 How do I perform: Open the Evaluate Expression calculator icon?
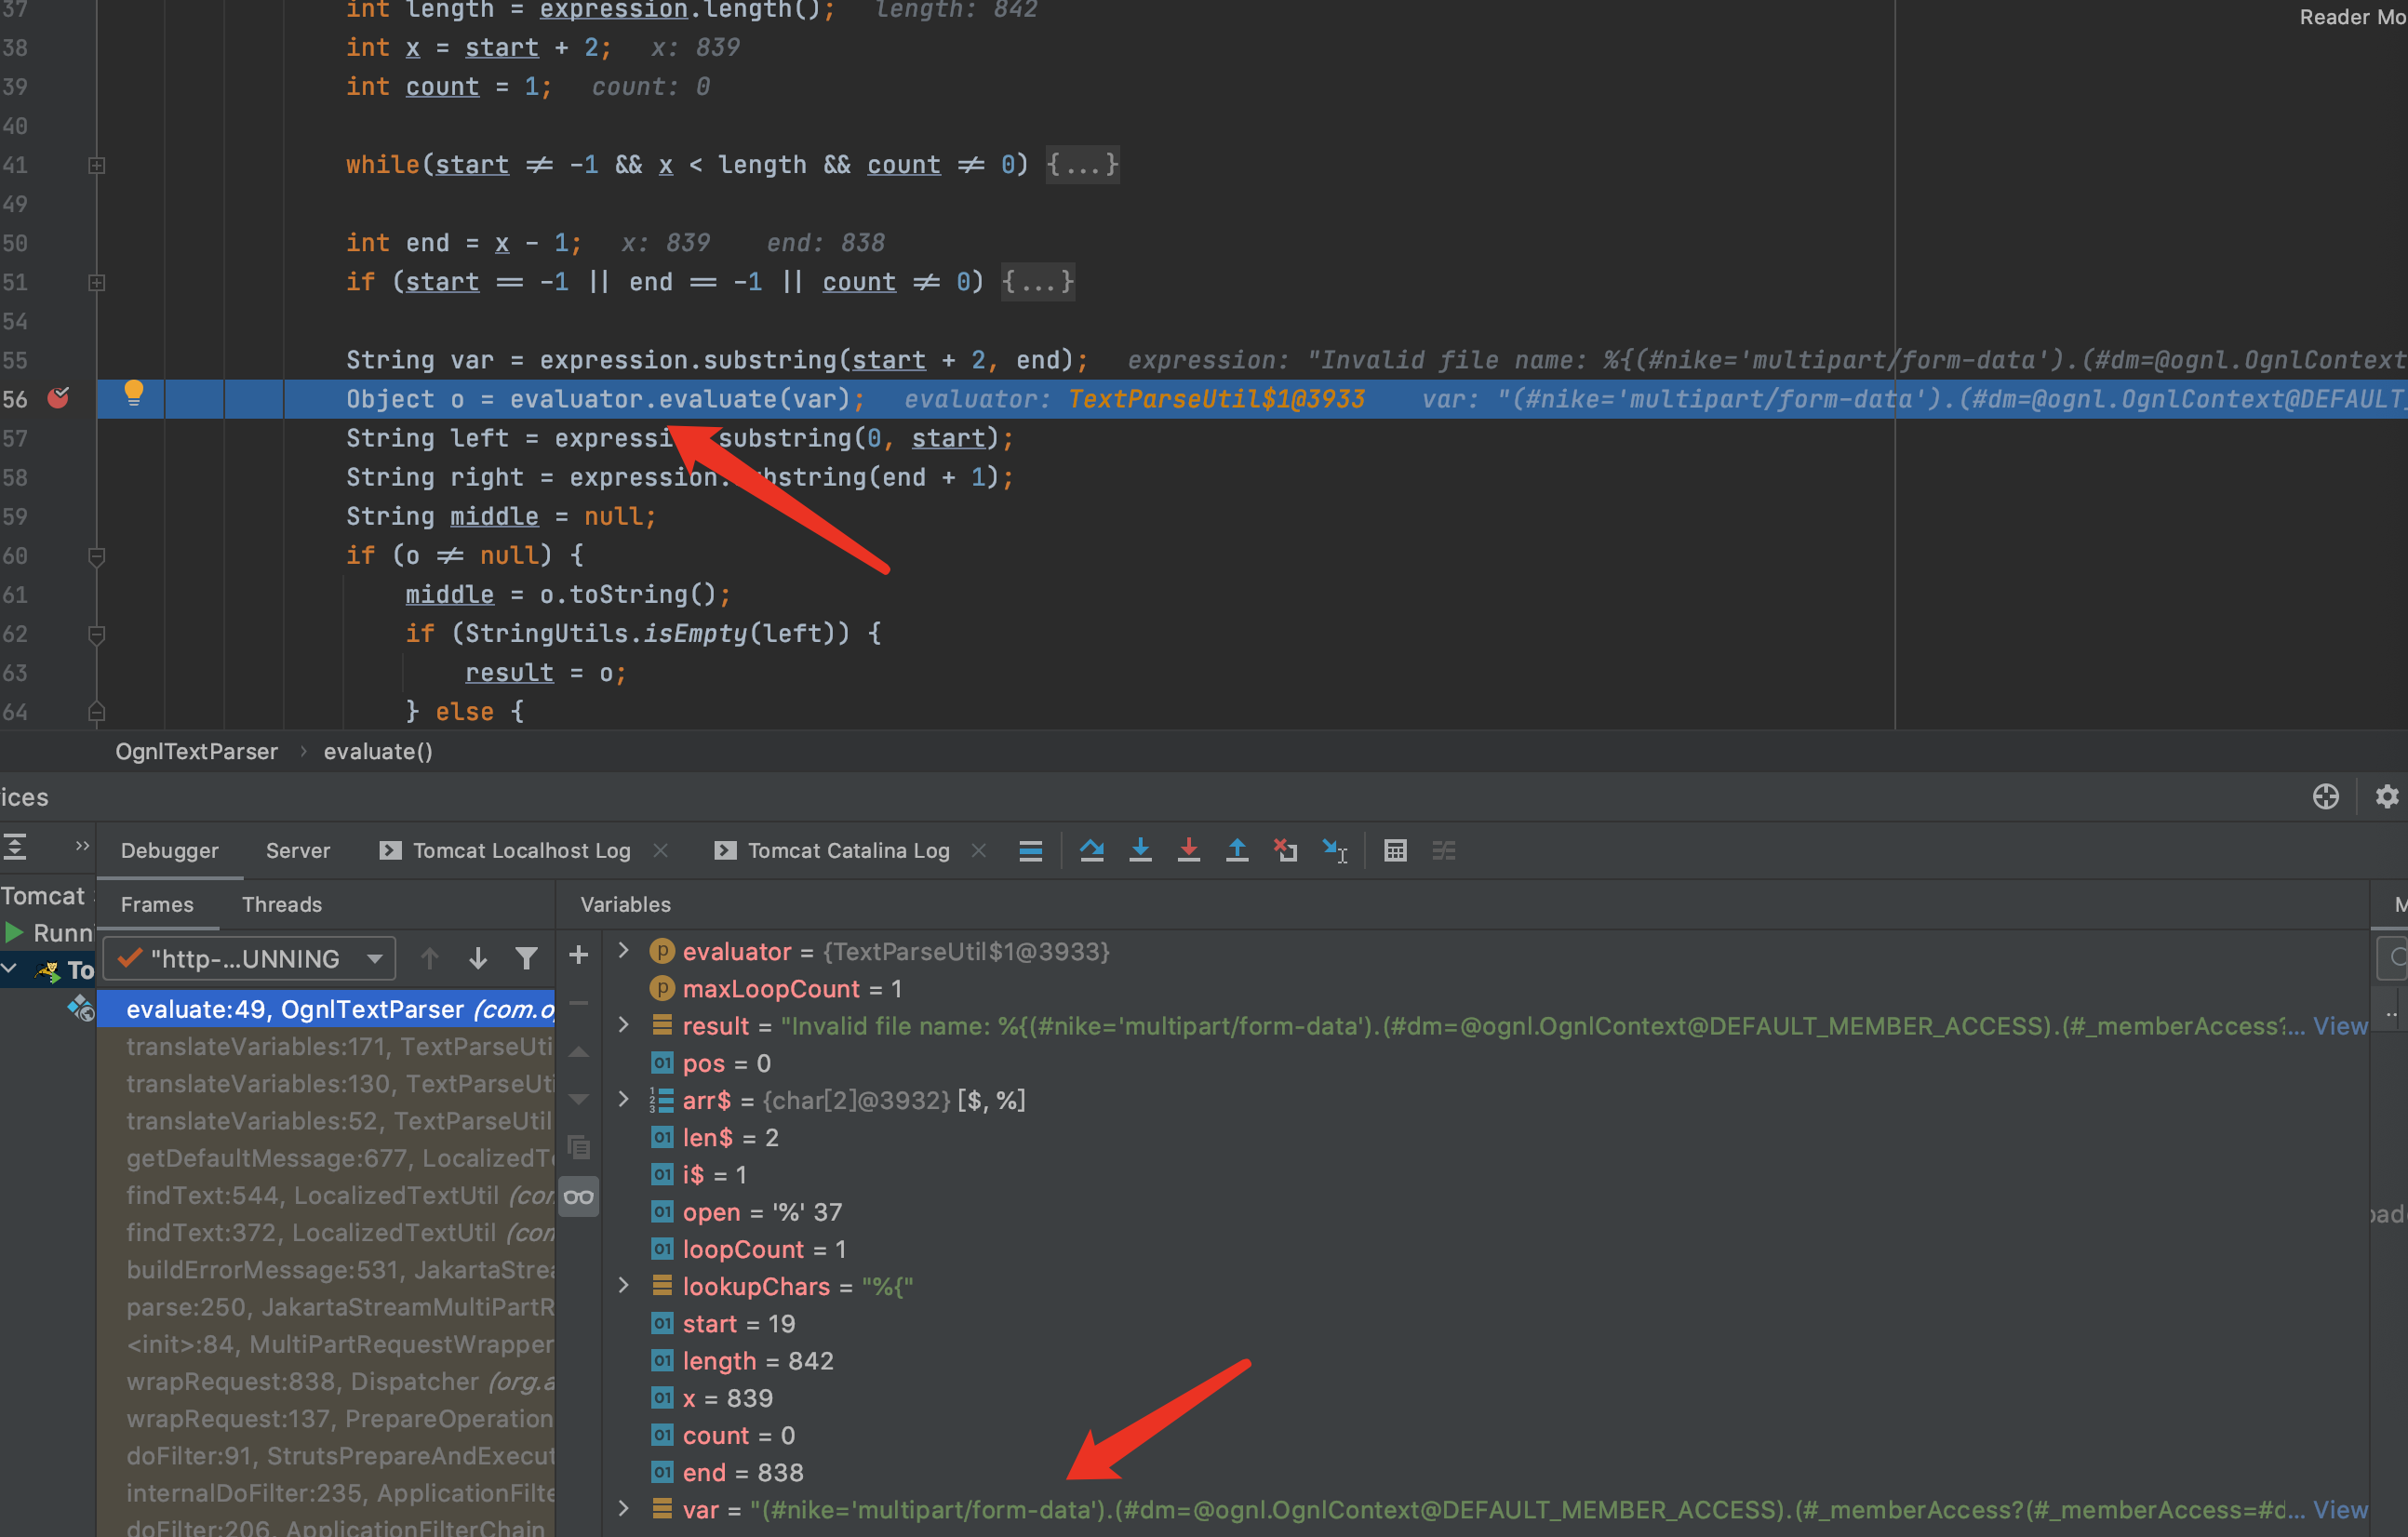coord(1395,850)
